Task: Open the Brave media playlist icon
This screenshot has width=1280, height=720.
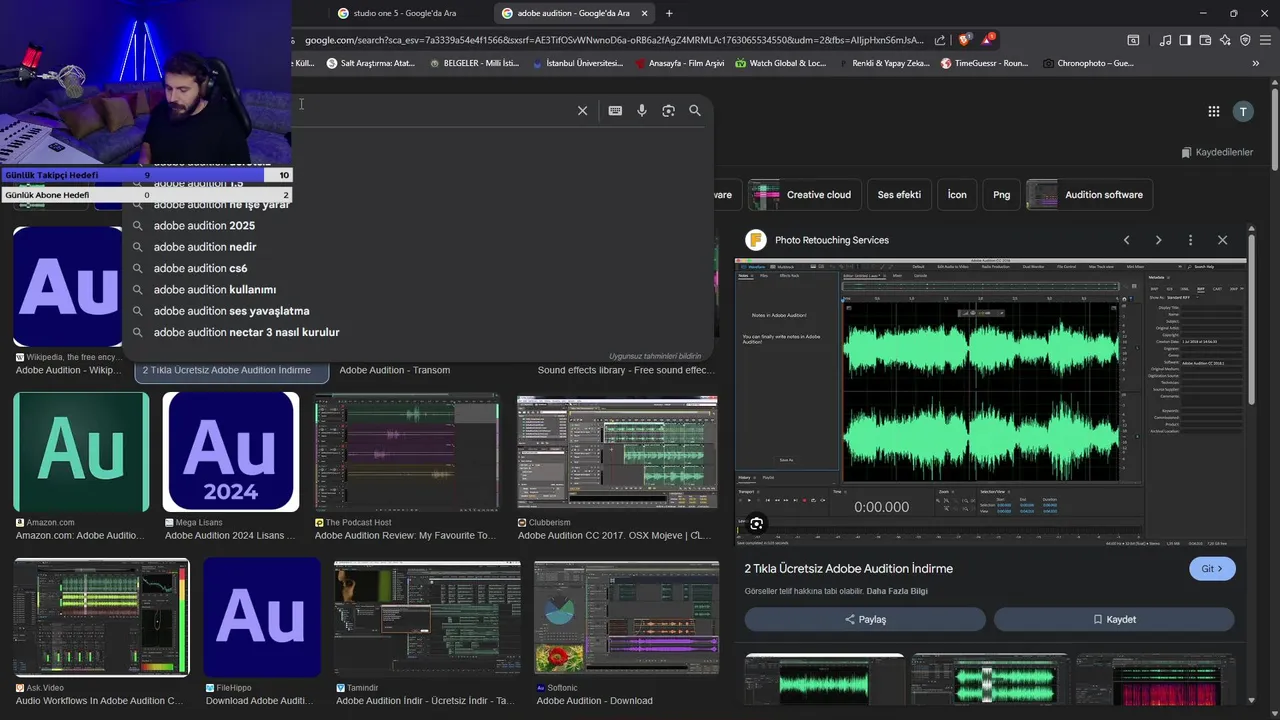Action: pyautogui.click(x=1165, y=40)
